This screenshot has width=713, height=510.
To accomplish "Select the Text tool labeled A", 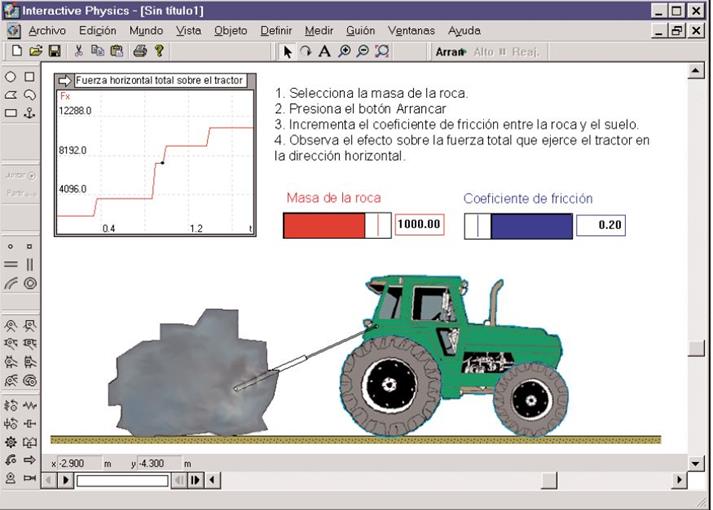I will (x=324, y=51).
